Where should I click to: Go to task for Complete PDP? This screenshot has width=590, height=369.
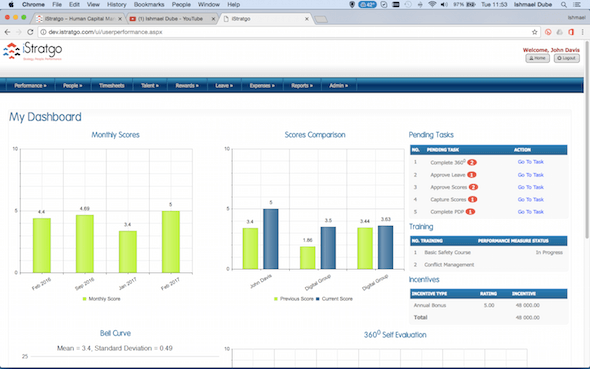point(531,212)
